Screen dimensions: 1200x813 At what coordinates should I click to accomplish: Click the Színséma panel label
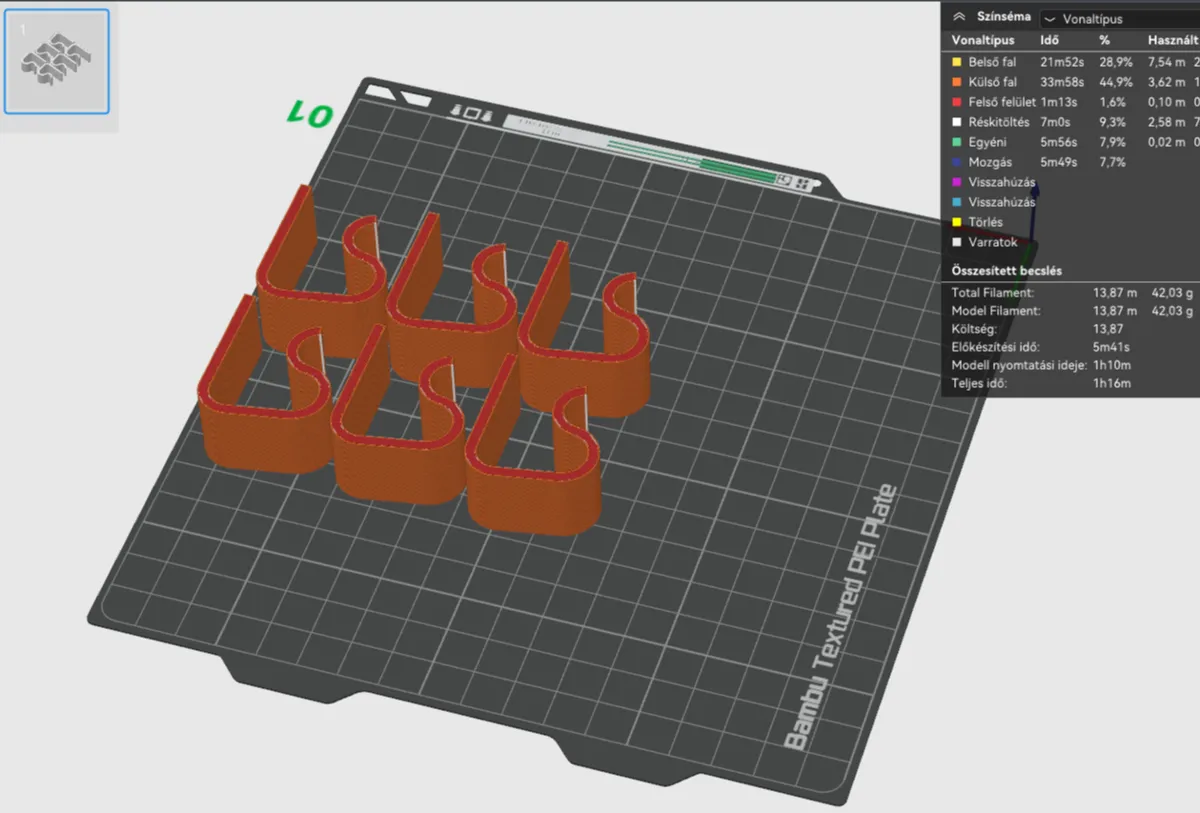(1003, 17)
